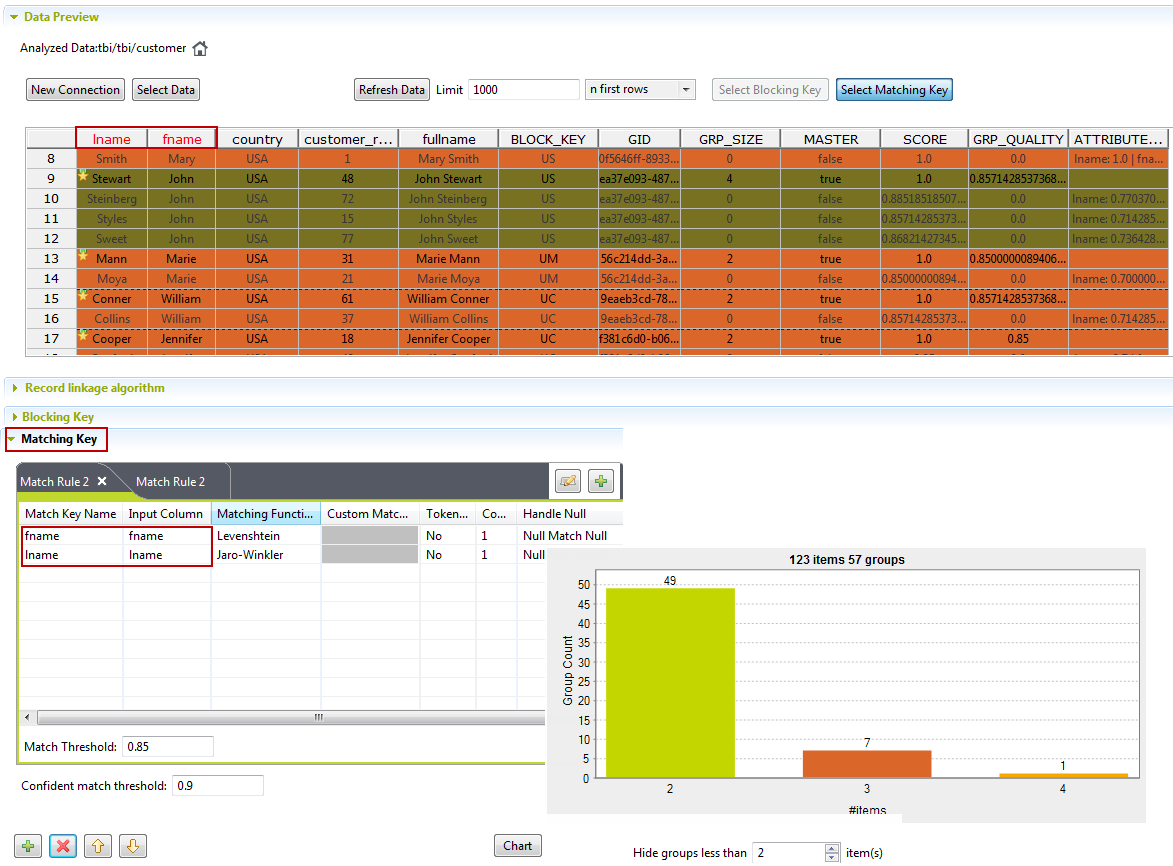Click the home icon beside Analyzed Data
Image resolution: width=1173 pixels, height=866 pixels.
point(200,48)
